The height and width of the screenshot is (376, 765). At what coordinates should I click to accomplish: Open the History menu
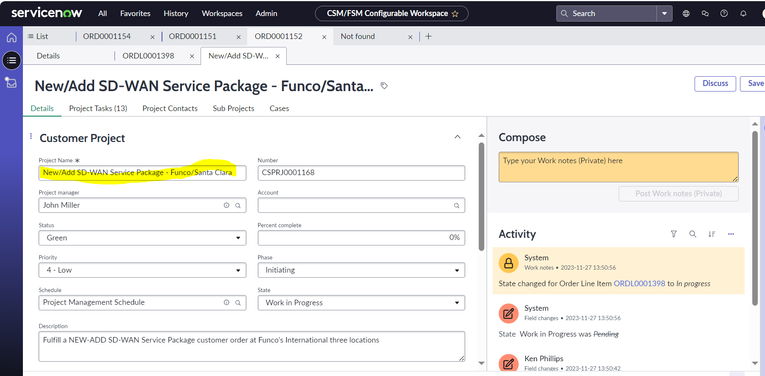point(176,14)
